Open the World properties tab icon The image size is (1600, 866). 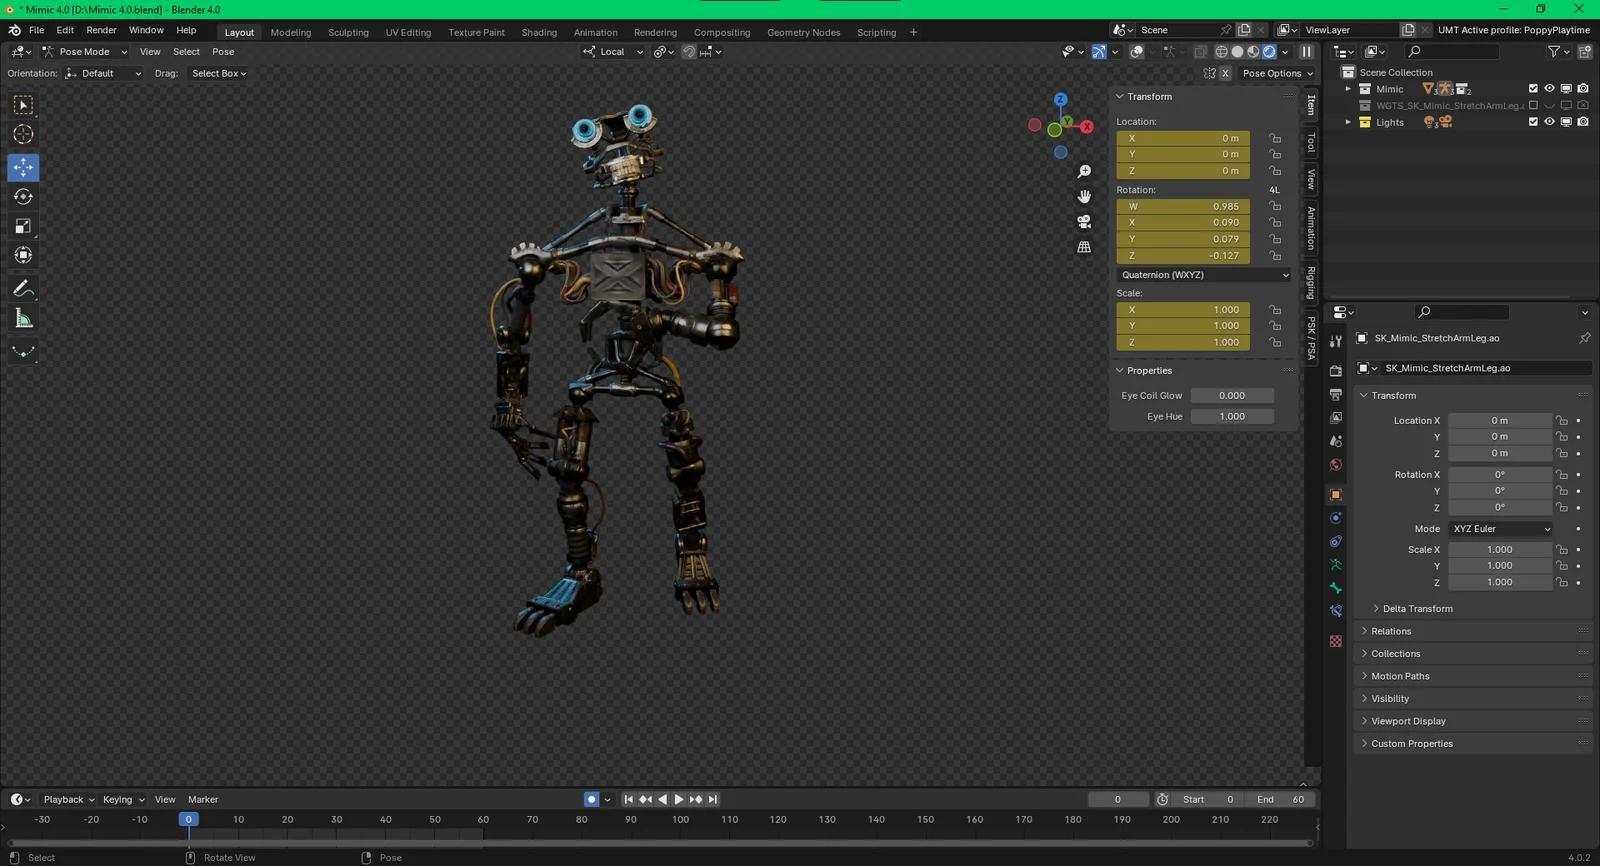[1336, 465]
